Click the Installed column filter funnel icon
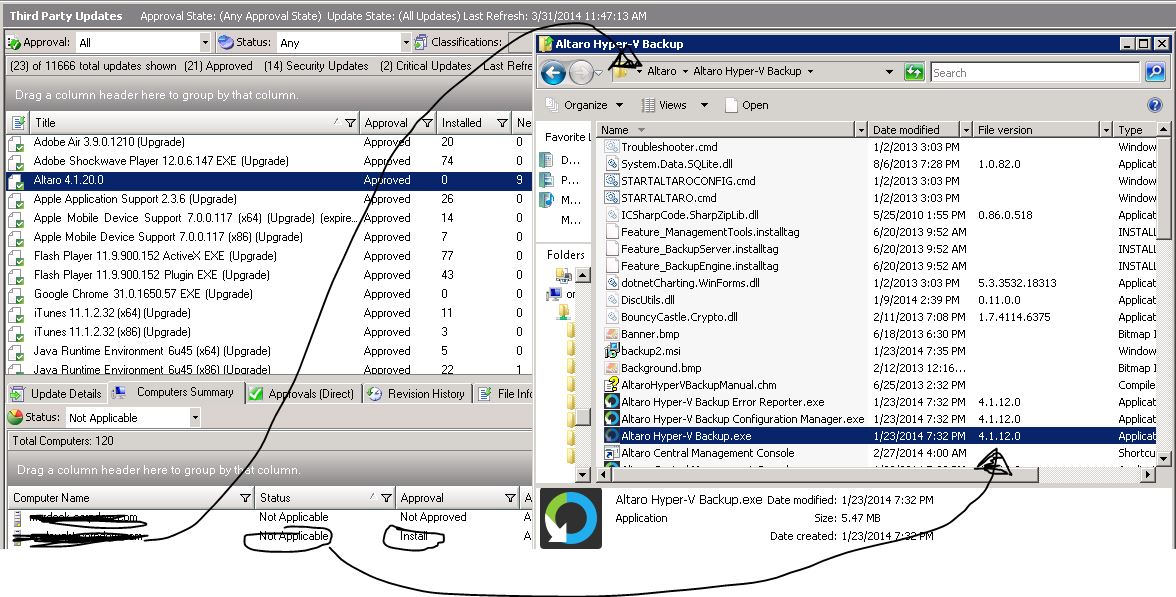1176x597 pixels. pos(502,123)
